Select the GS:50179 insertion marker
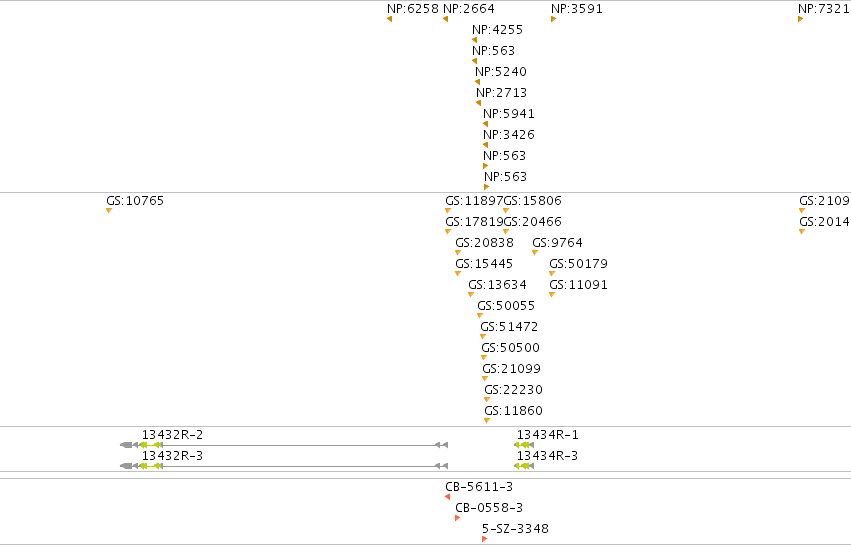Image resolution: width=851 pixels, height=545 pixels. 552,274
